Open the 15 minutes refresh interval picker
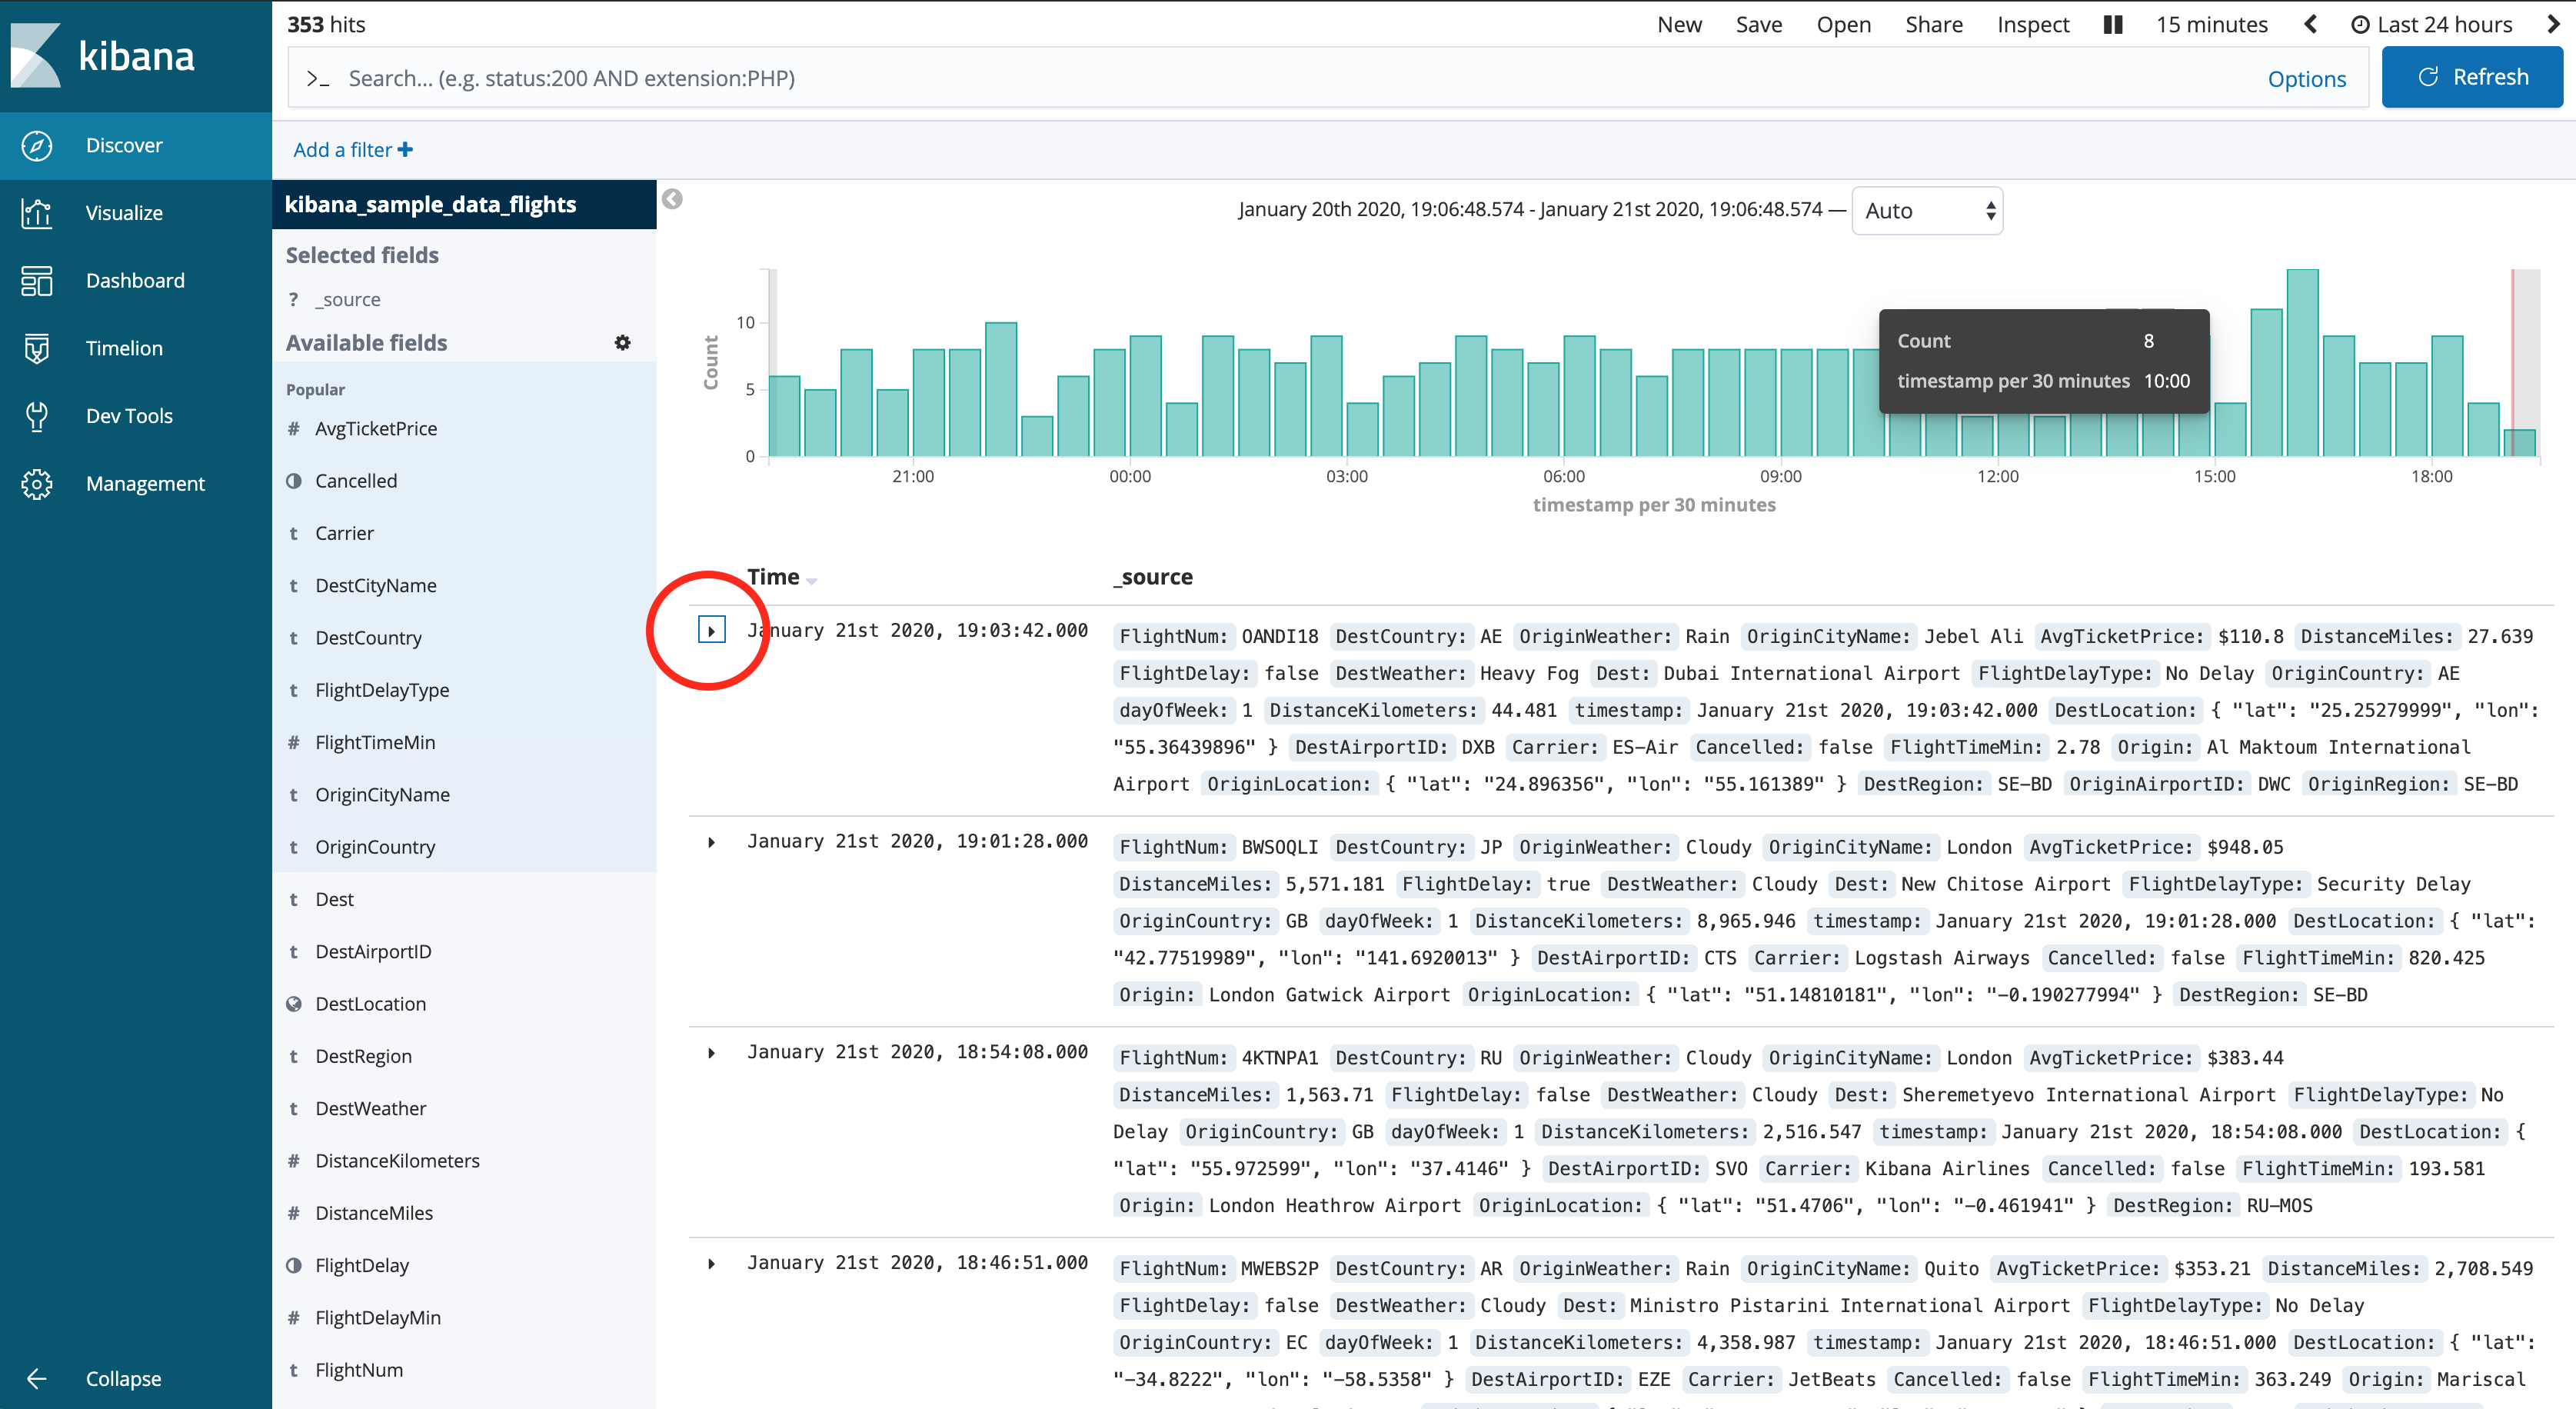 (2211, 25)
